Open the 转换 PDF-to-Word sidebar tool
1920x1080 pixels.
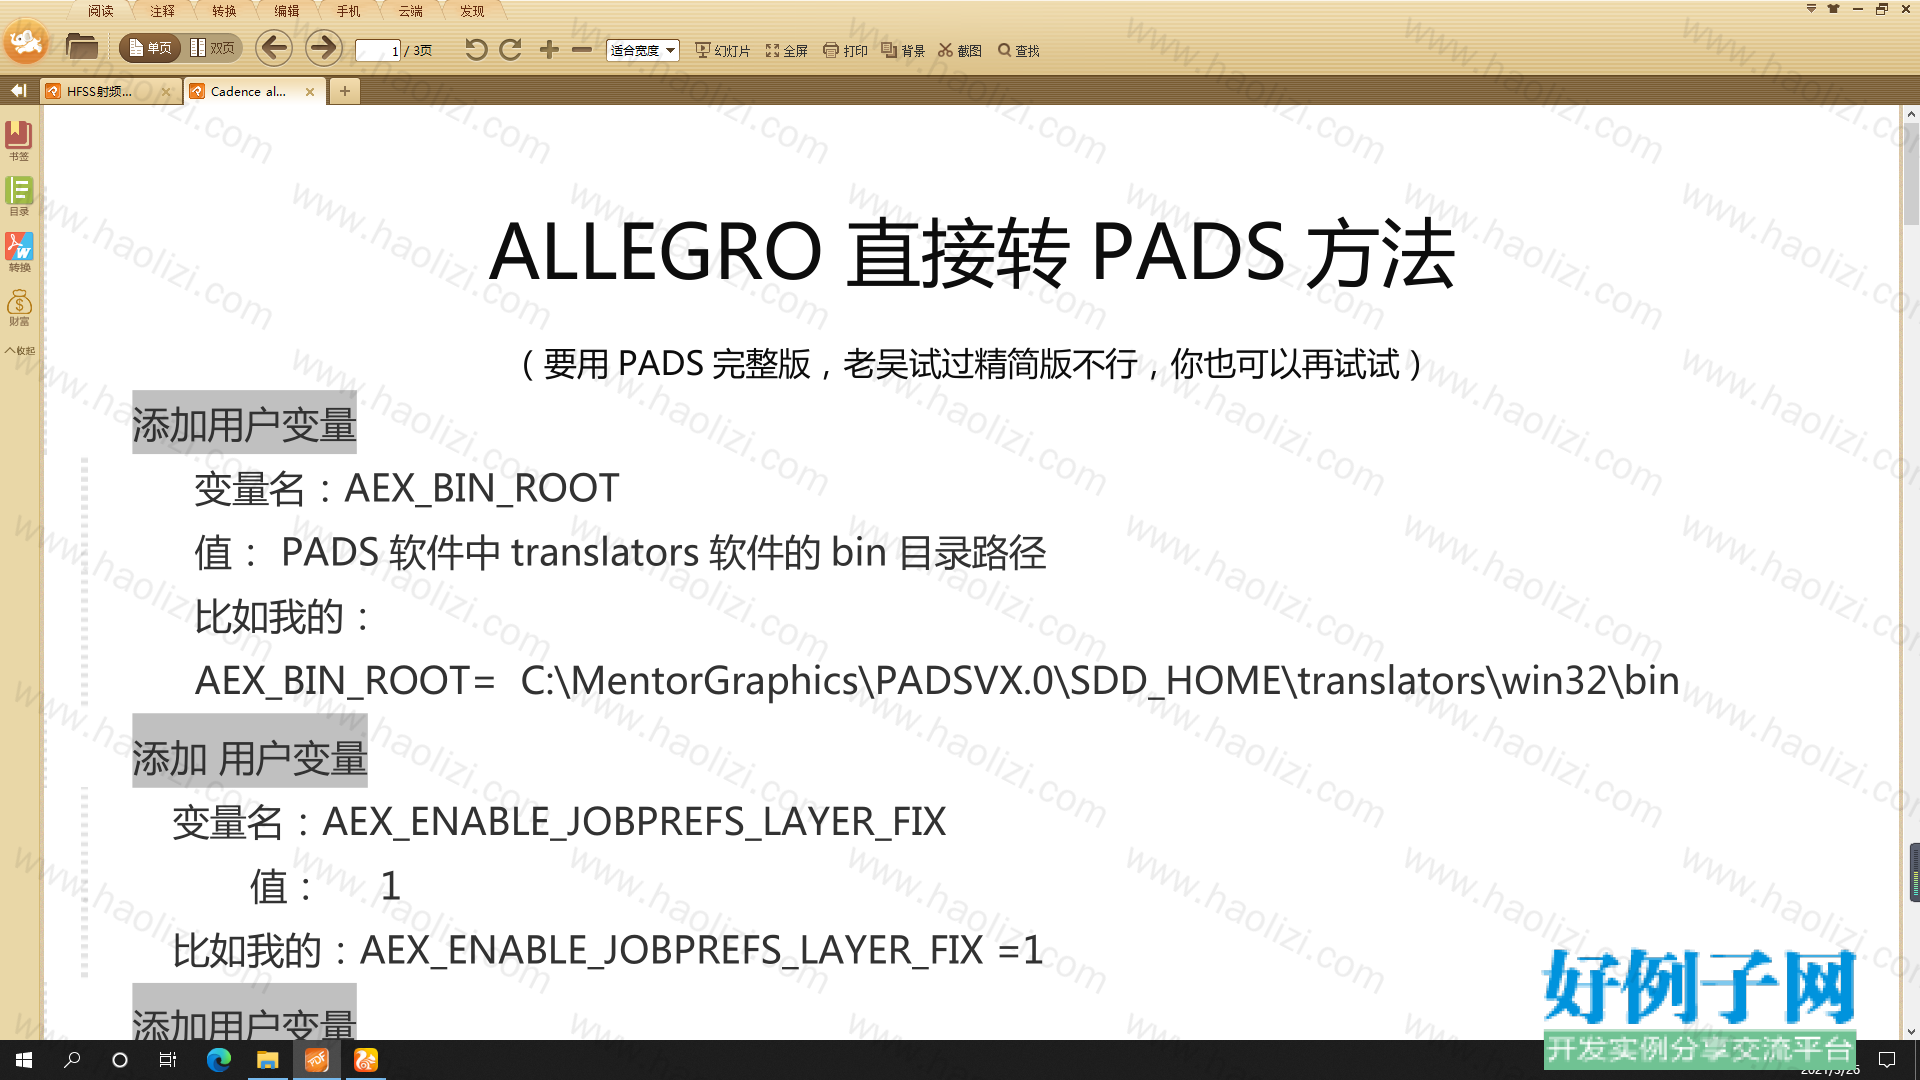pyautogui.click(x=19, y=251)
